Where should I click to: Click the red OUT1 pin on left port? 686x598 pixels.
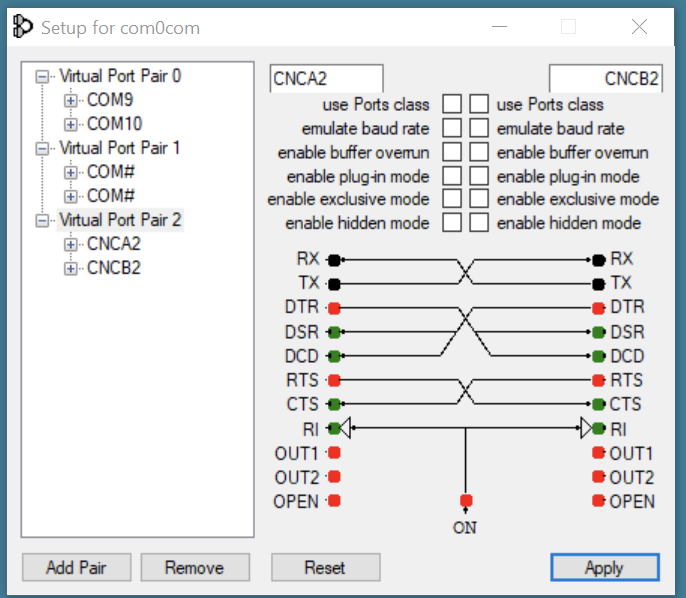tap(334, 453)
